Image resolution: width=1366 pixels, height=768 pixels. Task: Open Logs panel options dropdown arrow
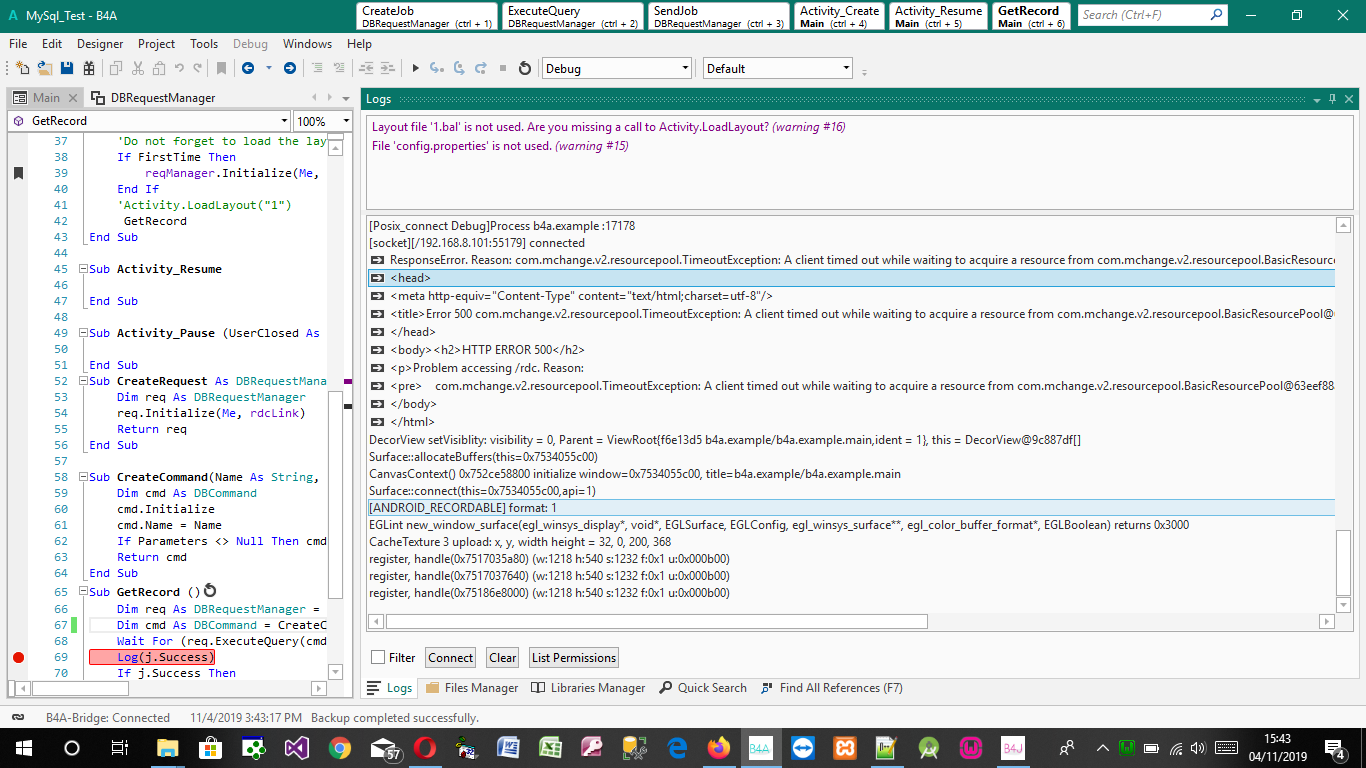pos(1317,99)
